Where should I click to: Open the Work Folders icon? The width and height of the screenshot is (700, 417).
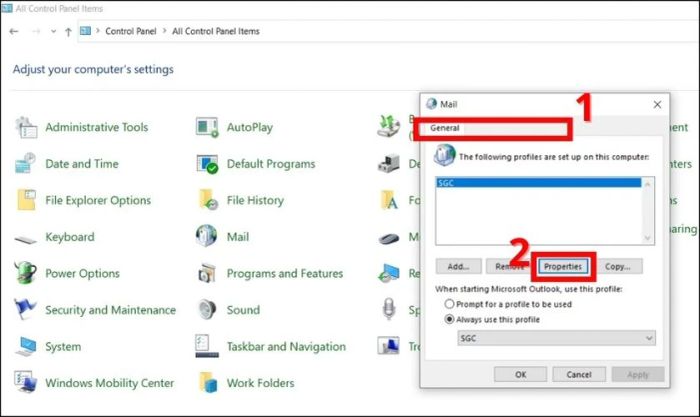[x=208, y=383]
